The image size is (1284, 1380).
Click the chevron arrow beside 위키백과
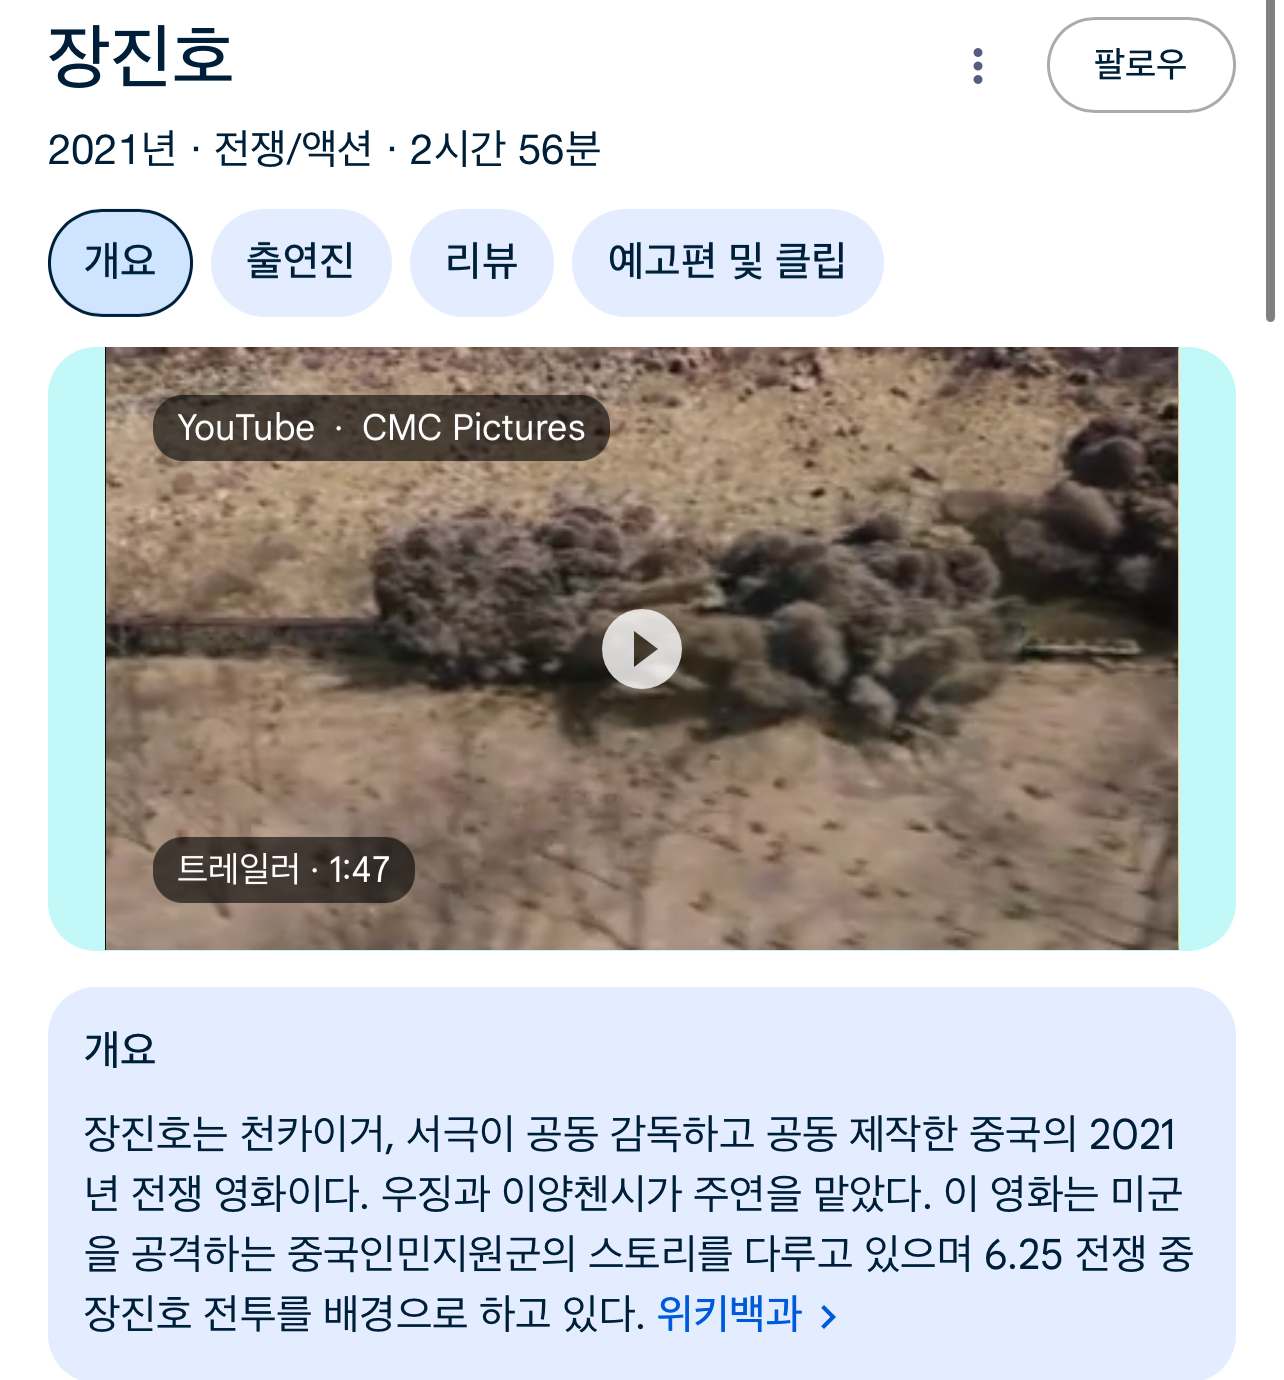tap(828, 1317)
